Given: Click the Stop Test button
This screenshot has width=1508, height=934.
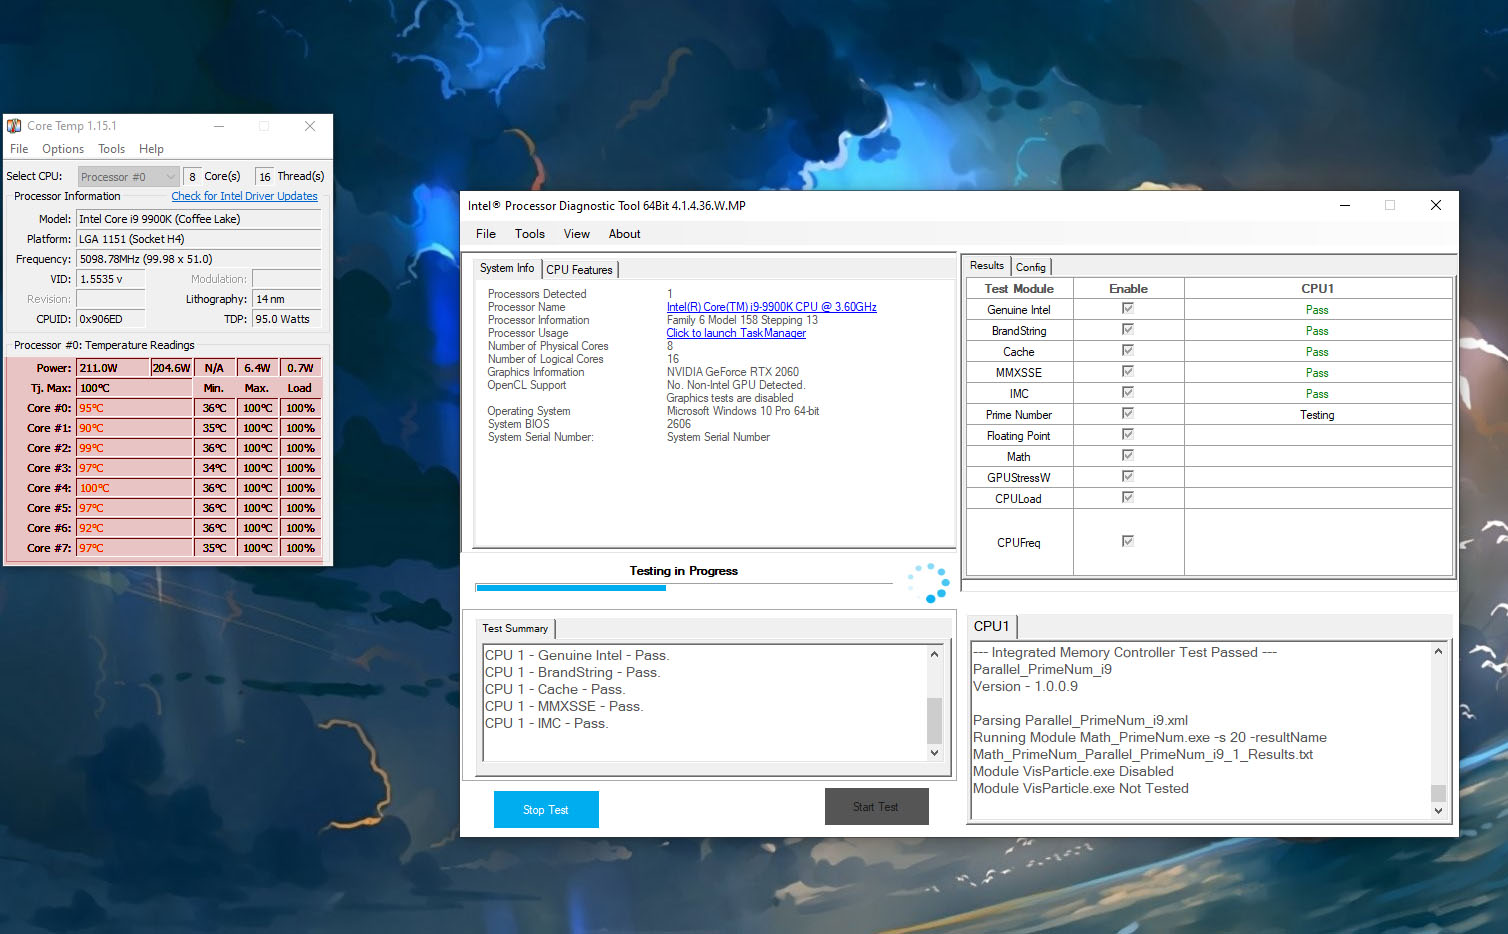Looking at the screenshot, I should (546, 810).
